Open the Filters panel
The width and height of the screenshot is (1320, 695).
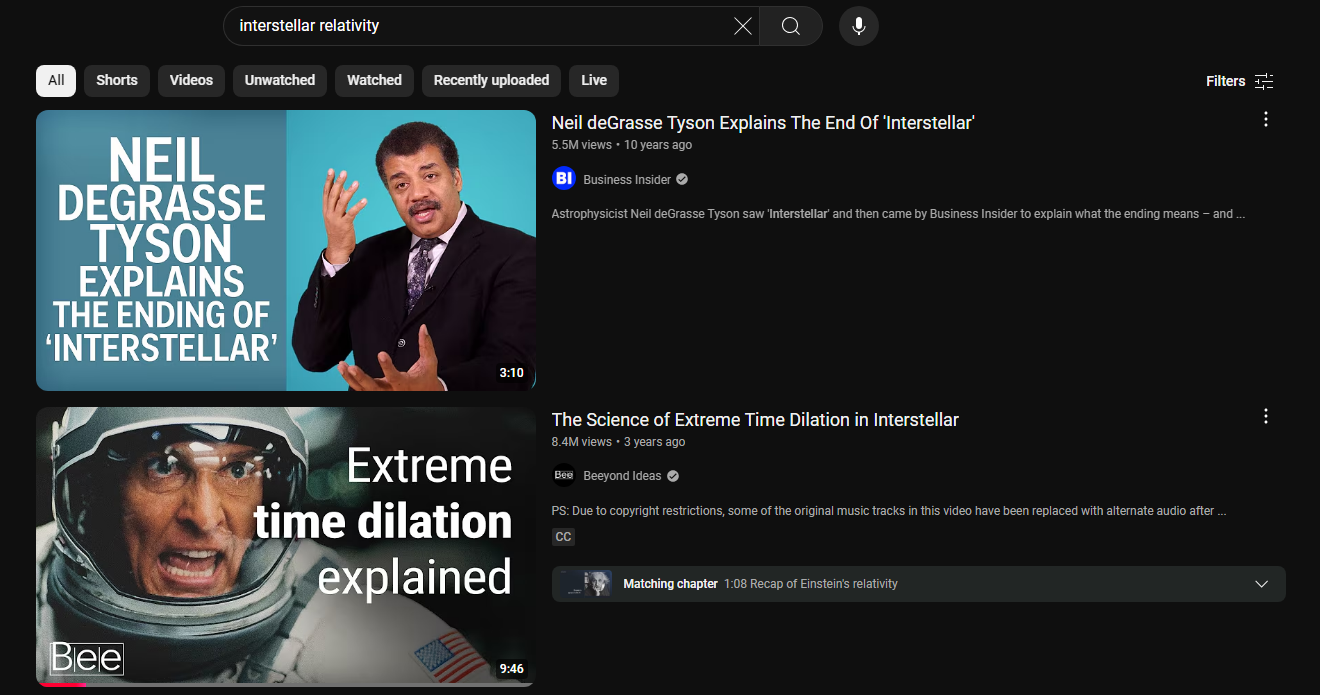pos(1240,81)
